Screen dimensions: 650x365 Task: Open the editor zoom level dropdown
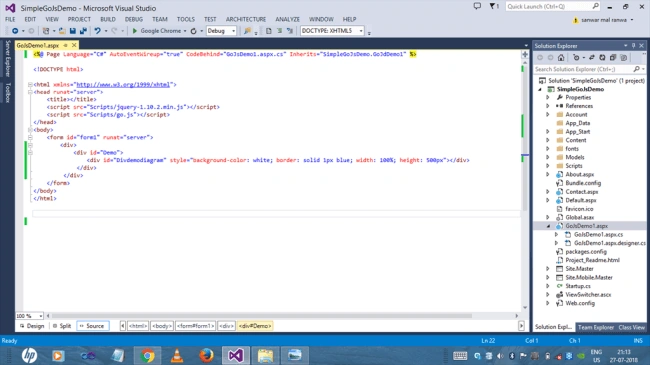click(x=41, y=316)
